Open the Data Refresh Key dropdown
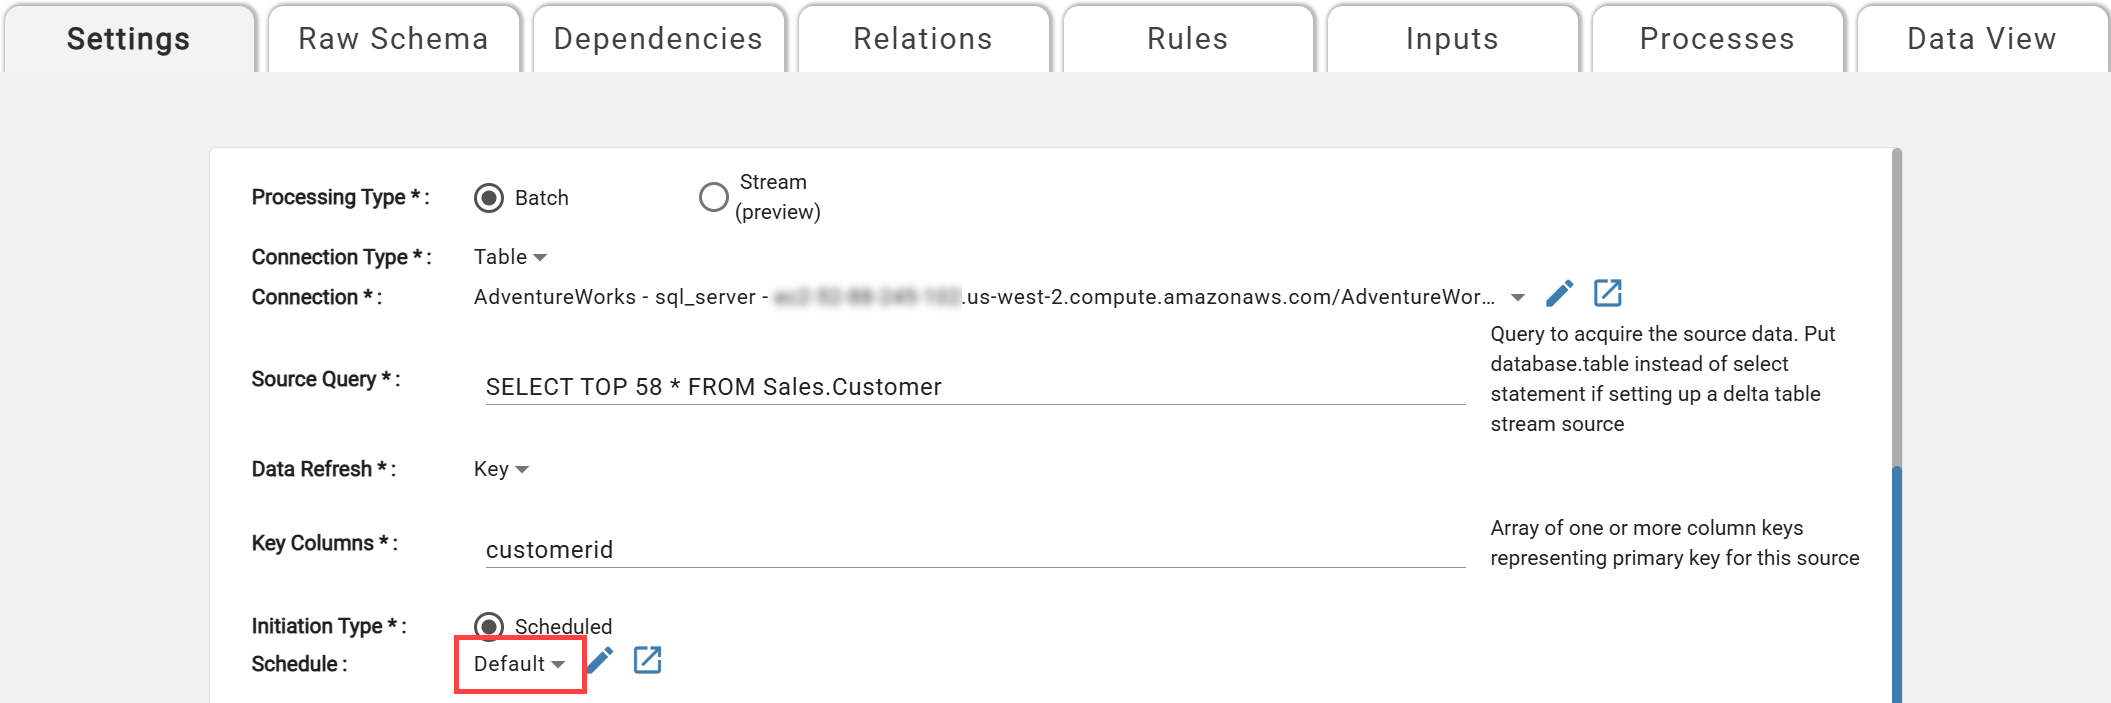This screenshot has height=703, width=2111. point(501,469)
